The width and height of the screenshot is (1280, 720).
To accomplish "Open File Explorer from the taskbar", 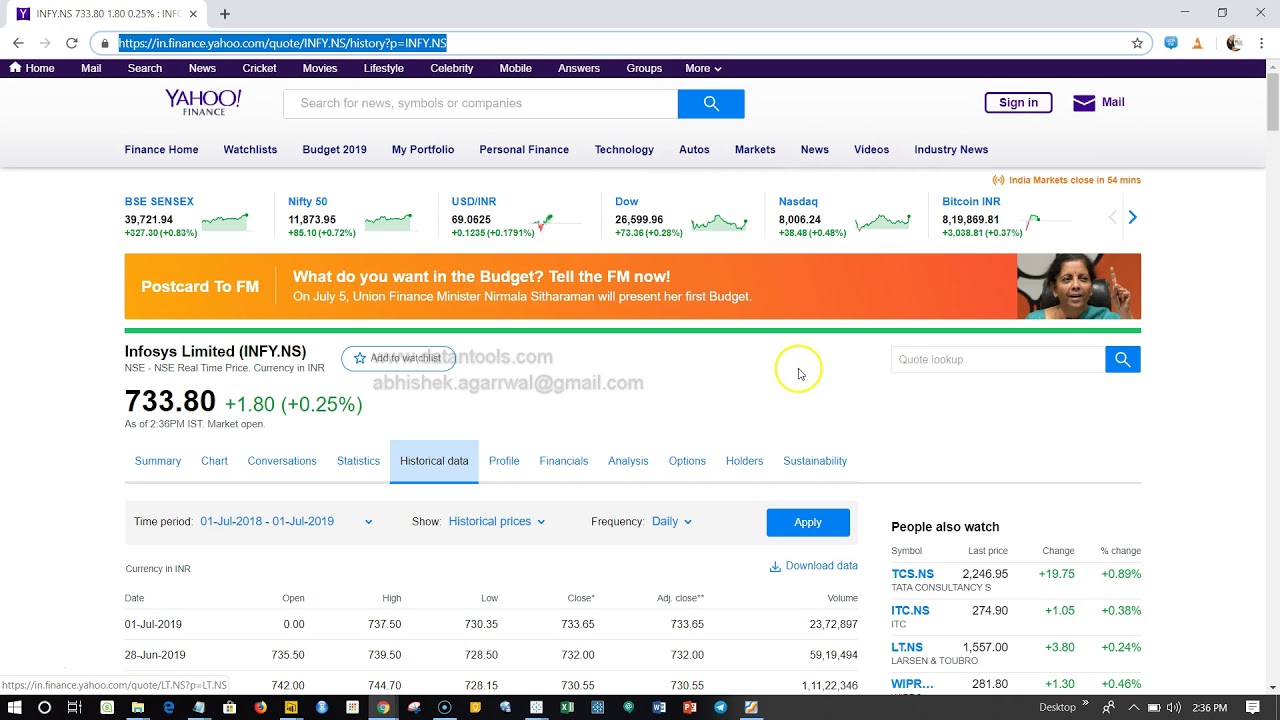I will tap(137, 707).
